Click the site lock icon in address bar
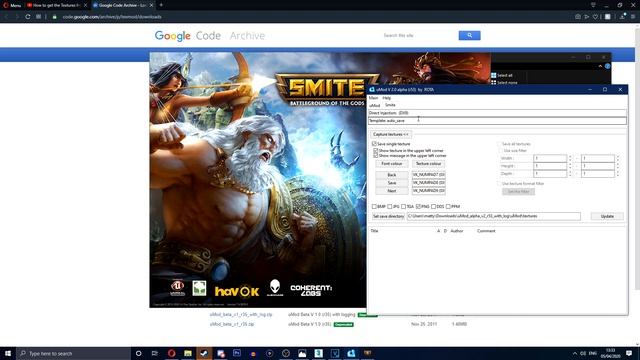 point(54,17)
